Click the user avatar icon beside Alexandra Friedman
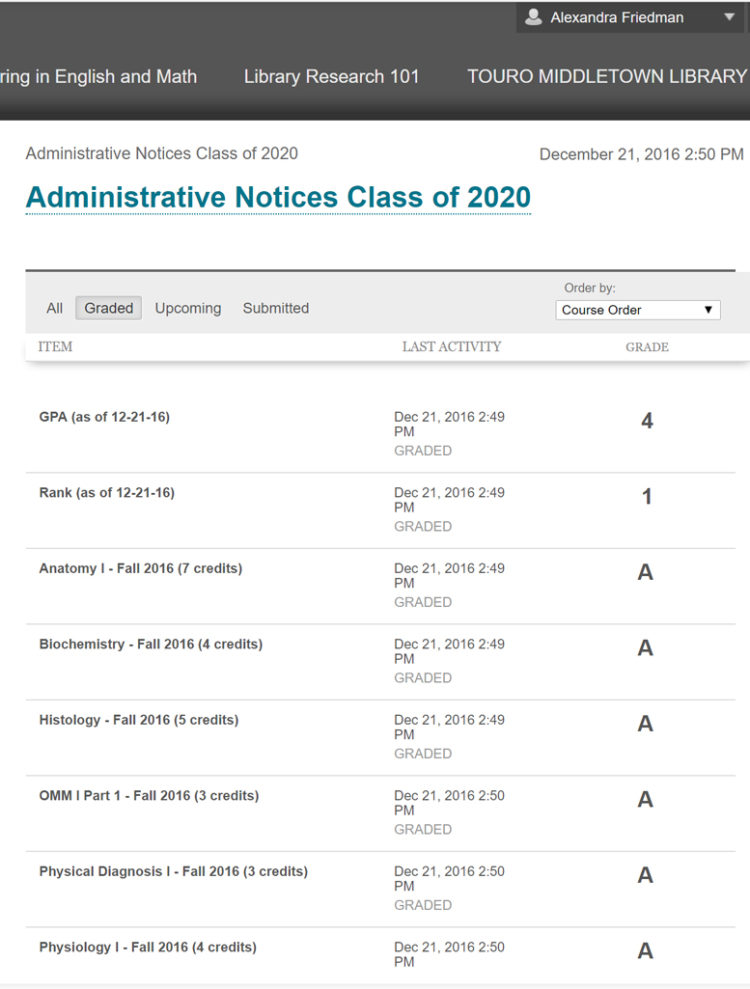 pyautogui.click(x=534, y=17)
